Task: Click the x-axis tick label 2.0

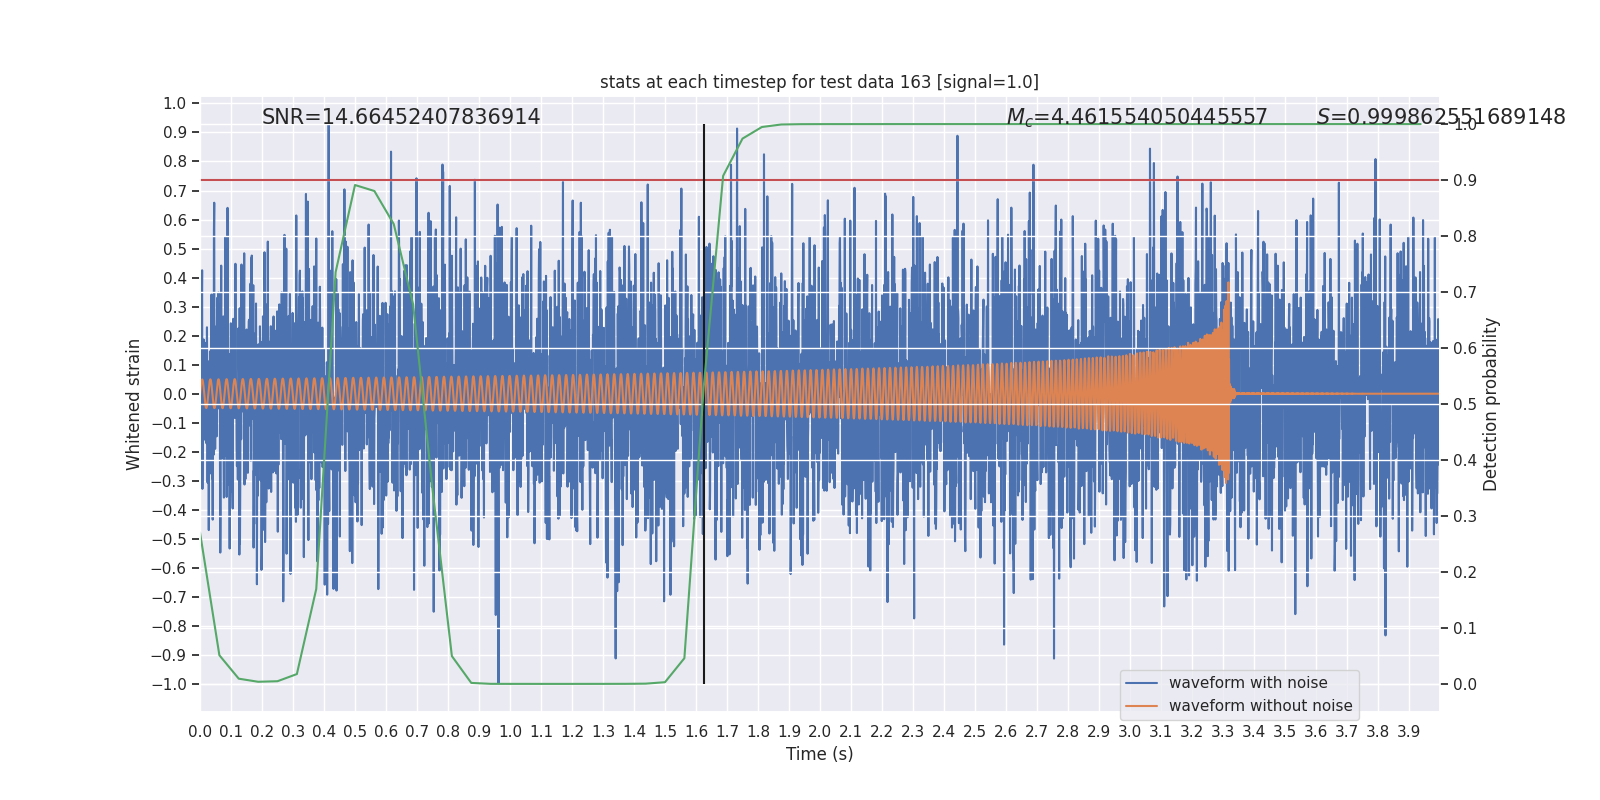Action: click(x=820, y=732)
